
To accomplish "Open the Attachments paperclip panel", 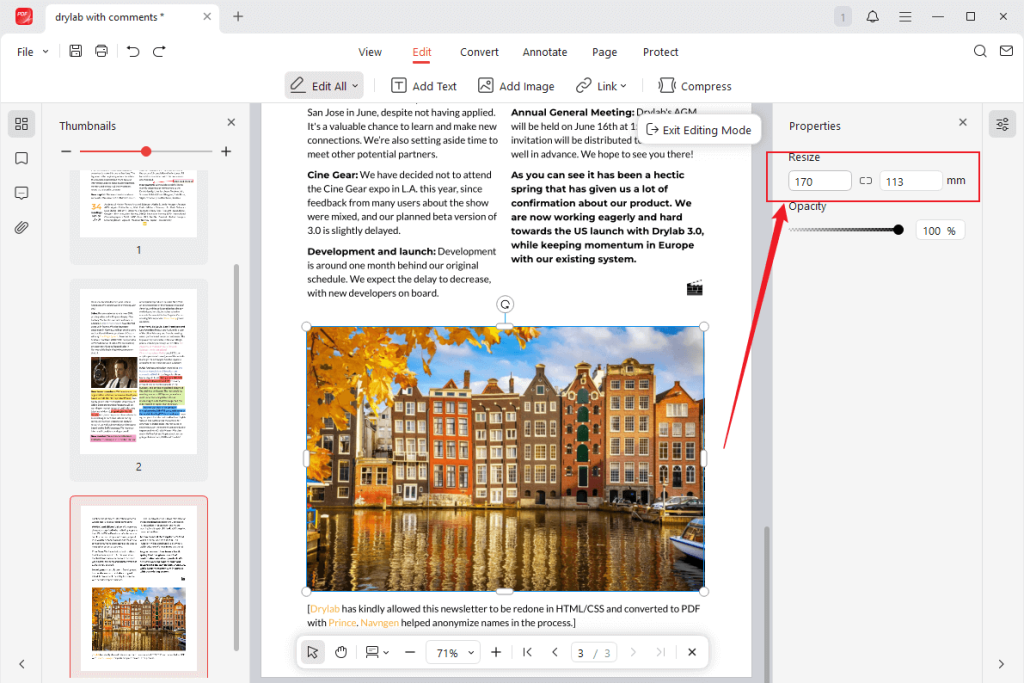I will point(21,226).
